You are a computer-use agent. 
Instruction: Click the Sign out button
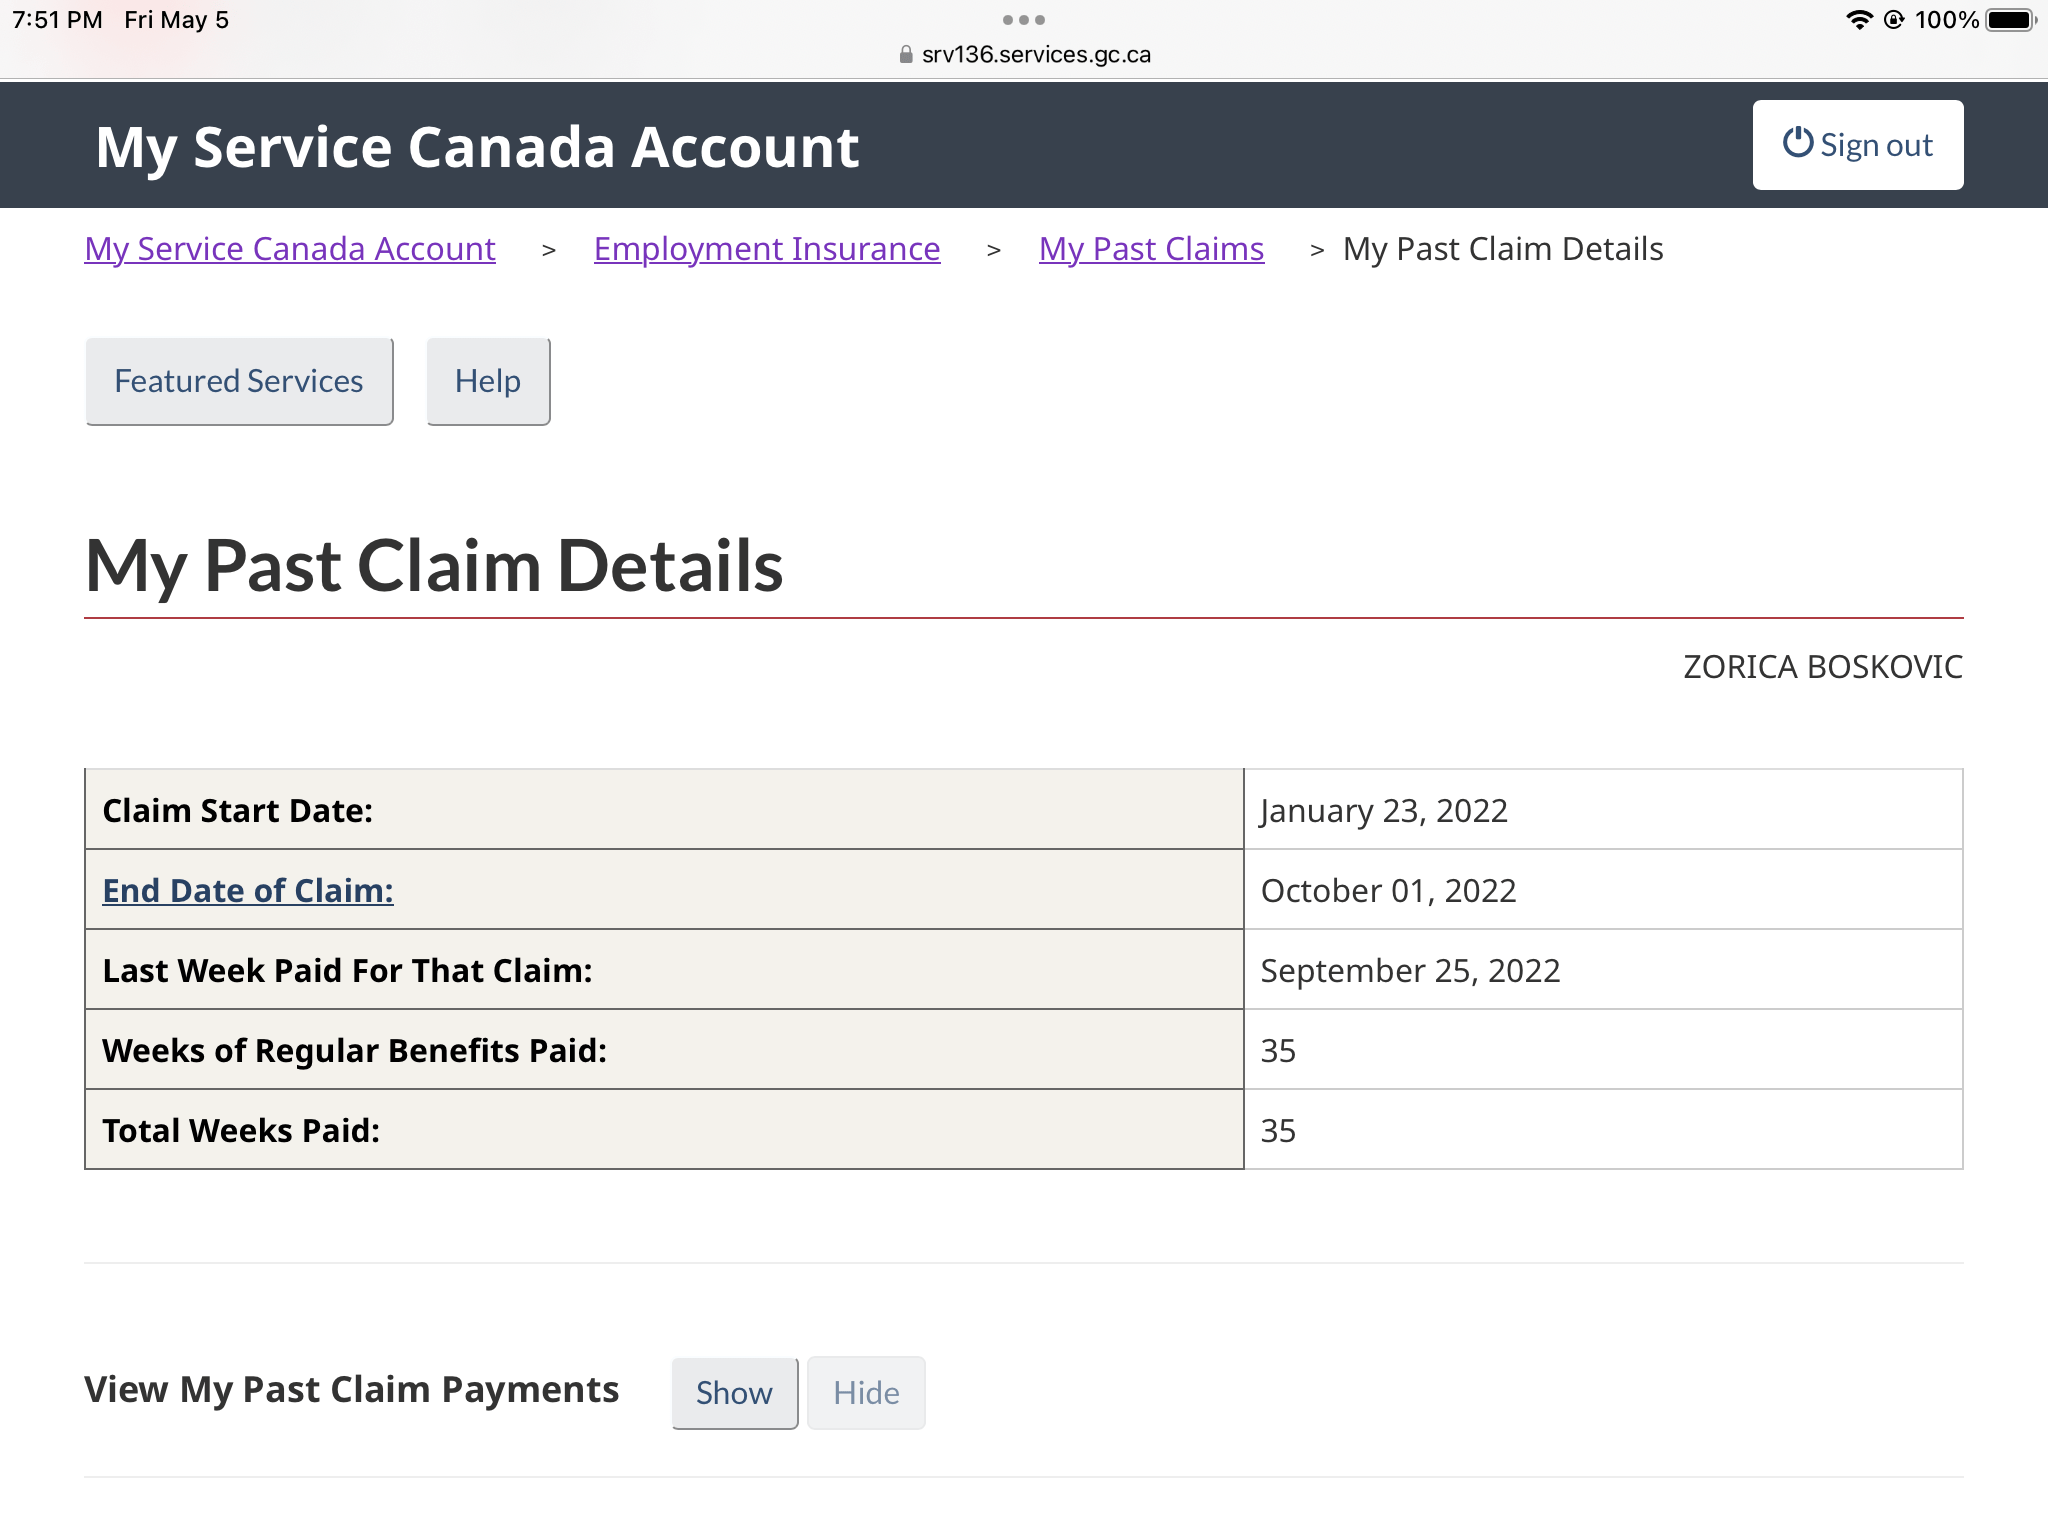[1857, 145]
